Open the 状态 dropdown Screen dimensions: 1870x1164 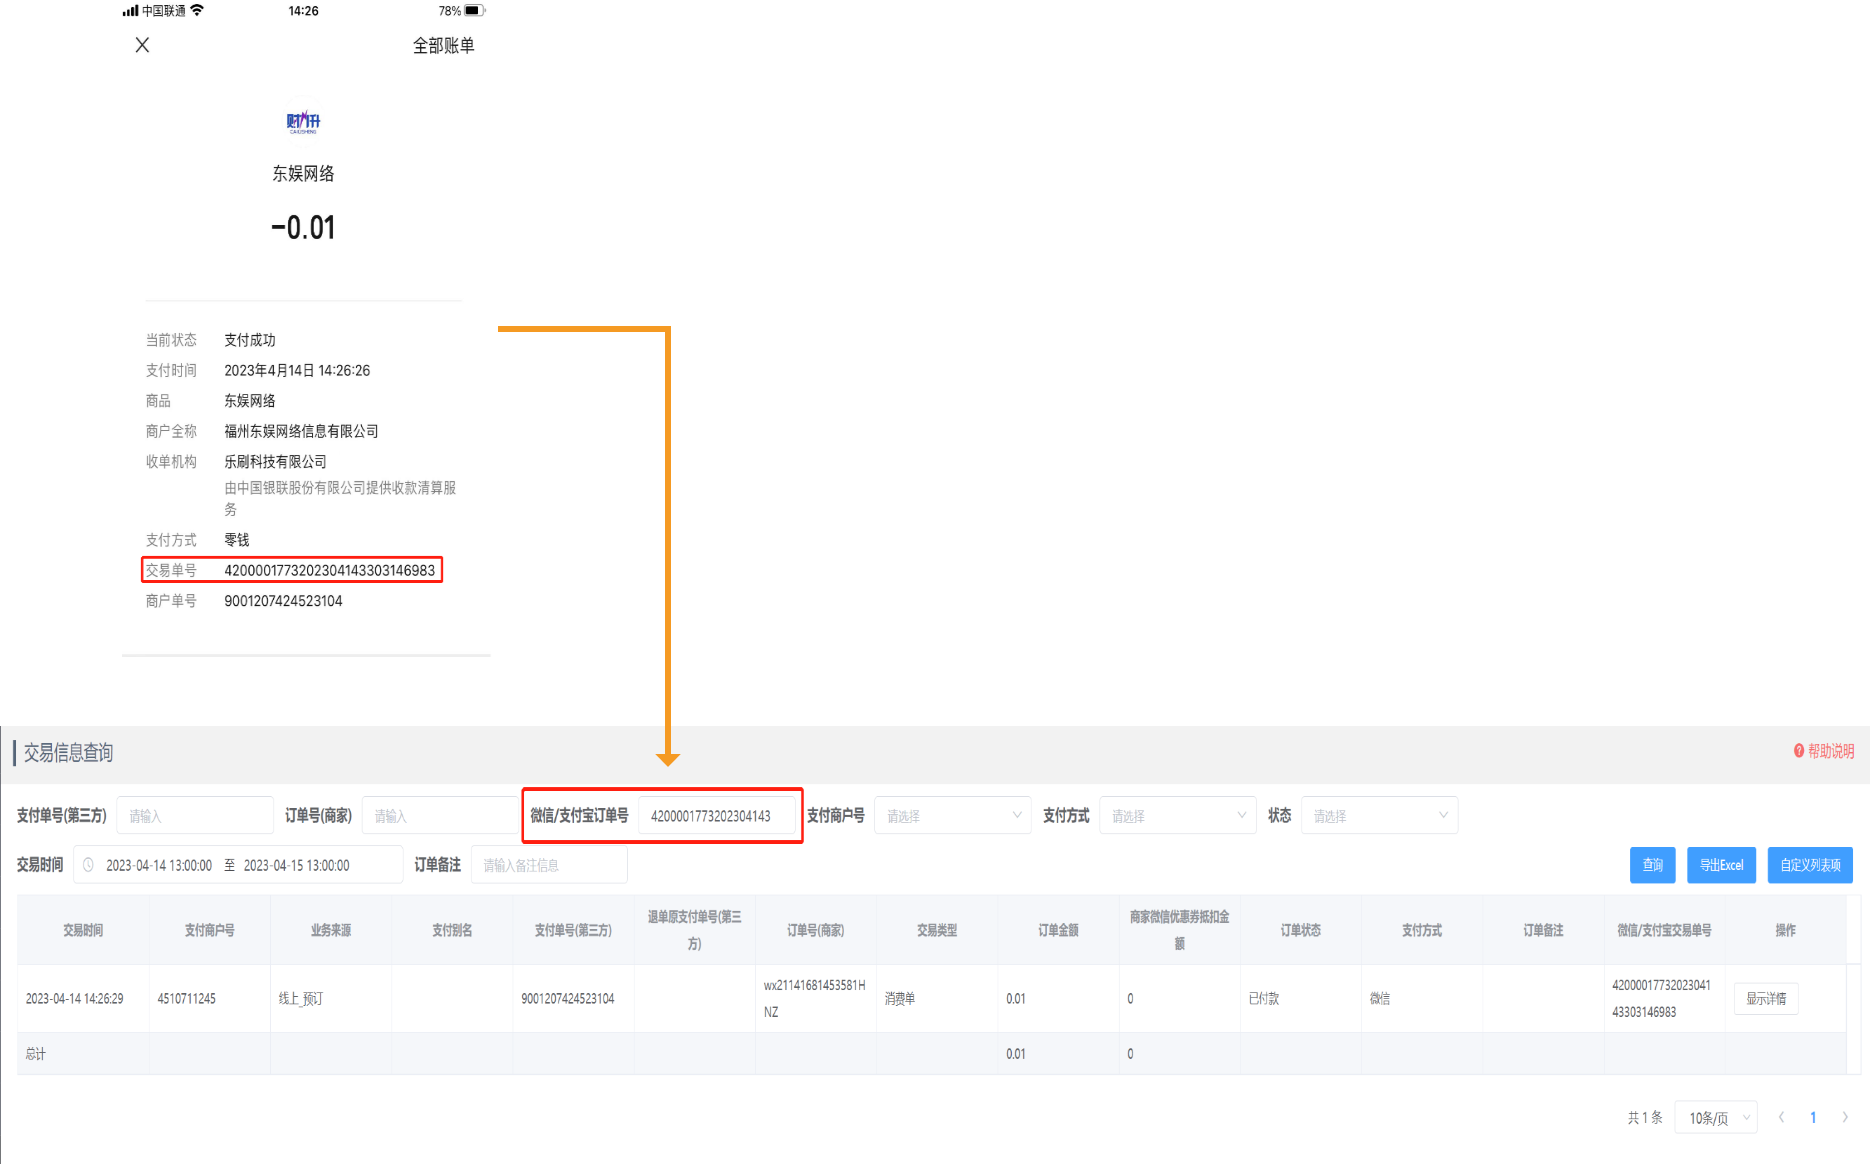pos(1379,816)
